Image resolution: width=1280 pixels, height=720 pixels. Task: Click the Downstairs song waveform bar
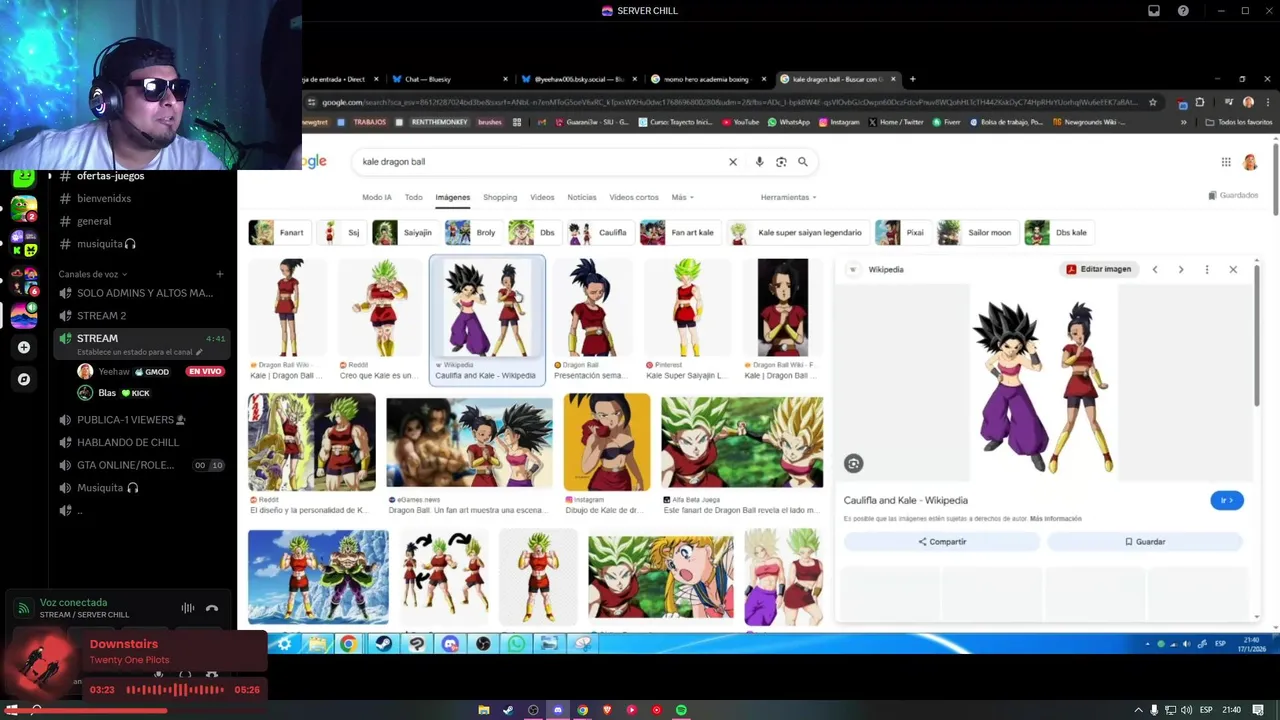pos(174,690)
